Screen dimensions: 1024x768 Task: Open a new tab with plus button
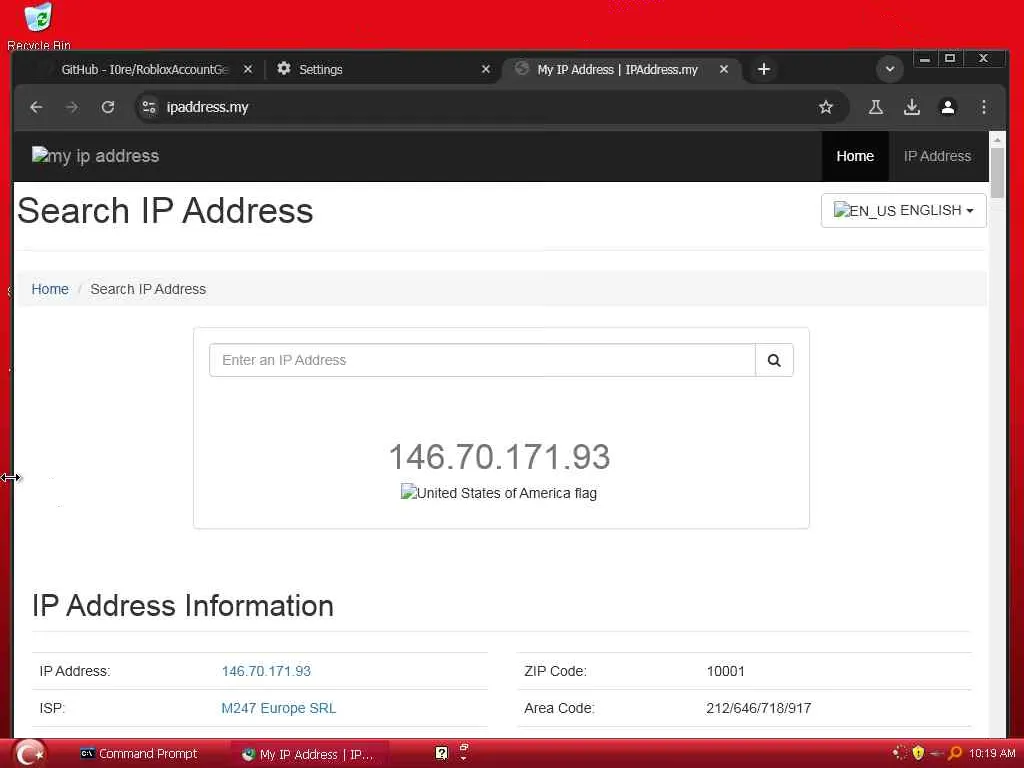tap(763, 69)
